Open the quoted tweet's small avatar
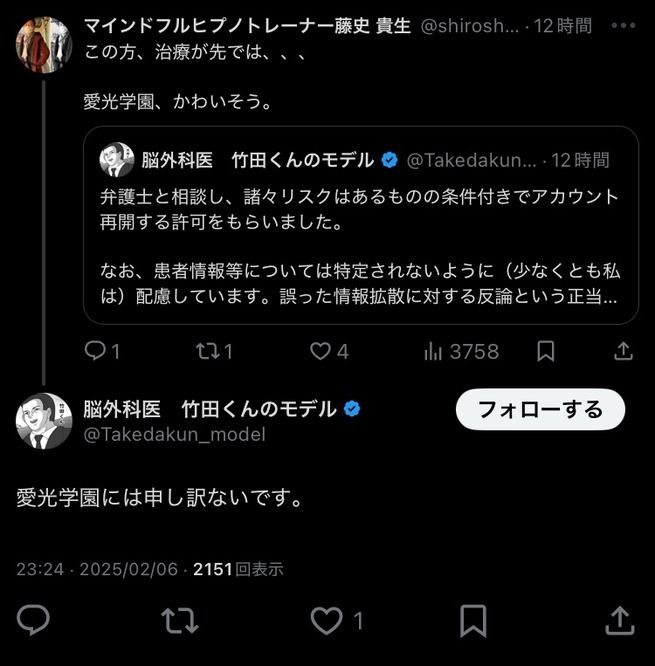The width and height of the screenshot is (655, 666). (x=117, y=160)
